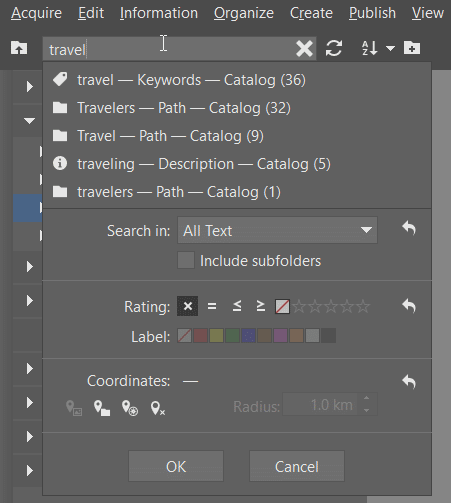The image size is (451, 503).
Task: Open the sort options dropdown arrow
Action: pyautogui.click(x=390, y=49)
